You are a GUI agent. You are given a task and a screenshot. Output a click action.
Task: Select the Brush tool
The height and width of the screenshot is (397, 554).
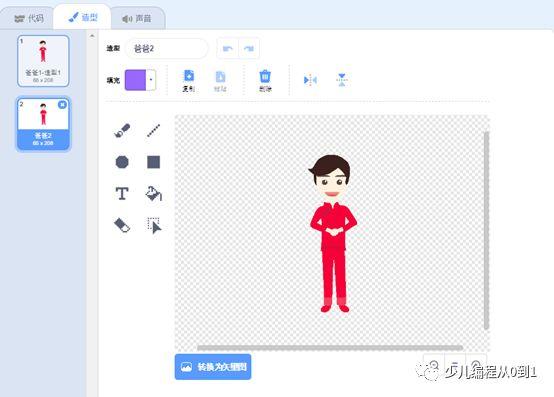coord(122,130)
